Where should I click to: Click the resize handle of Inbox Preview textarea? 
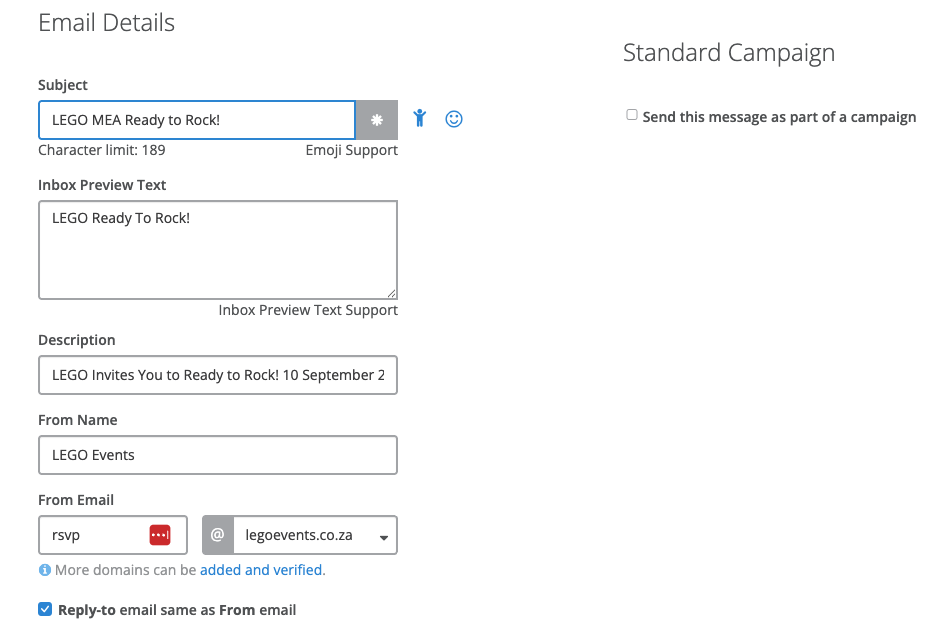pyautogui.click(x=391, y=293)
